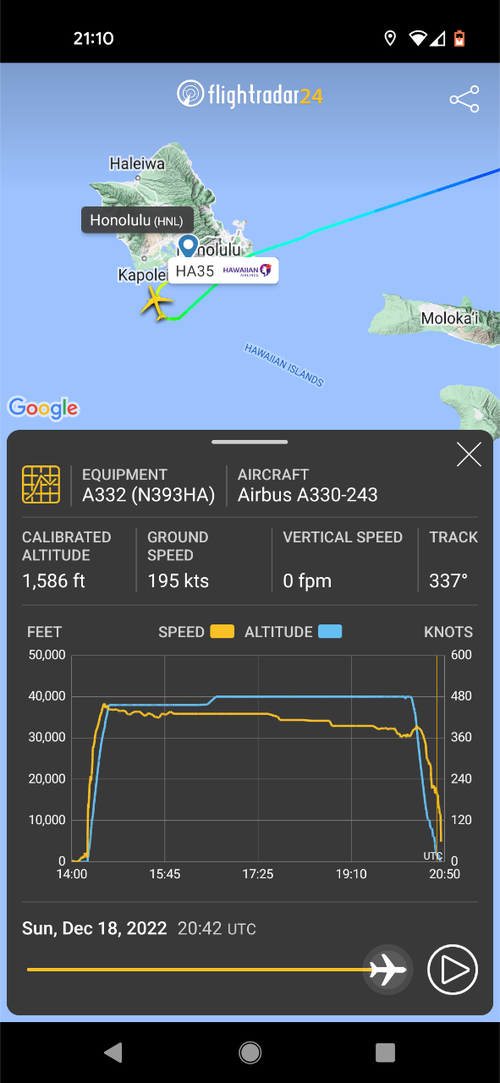
Task: Click the flightradar24 logo
Action: pyautogui.click(x=249, y=94)
